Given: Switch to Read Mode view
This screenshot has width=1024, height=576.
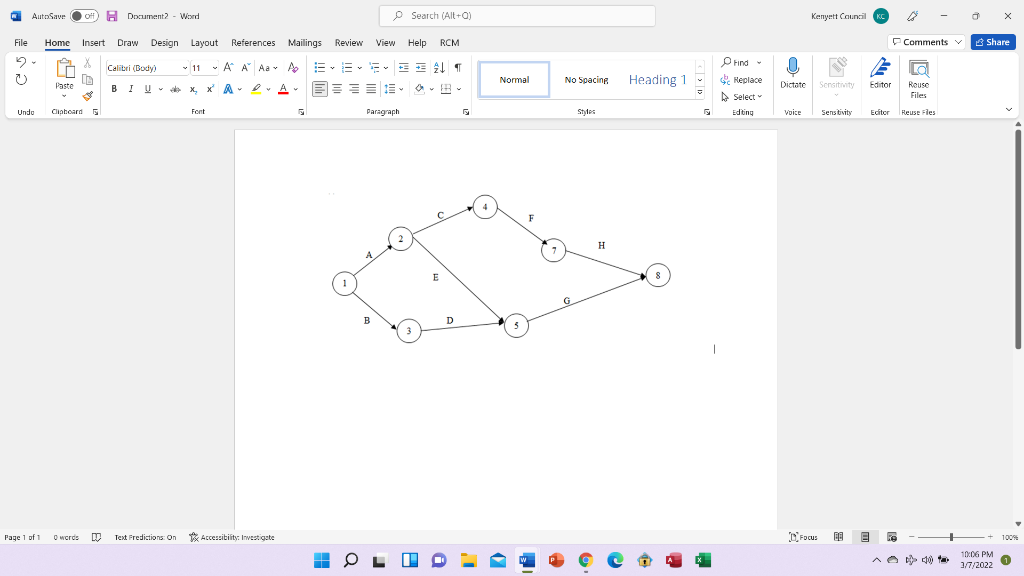Looking at the screenshot, I should [839, 537].
